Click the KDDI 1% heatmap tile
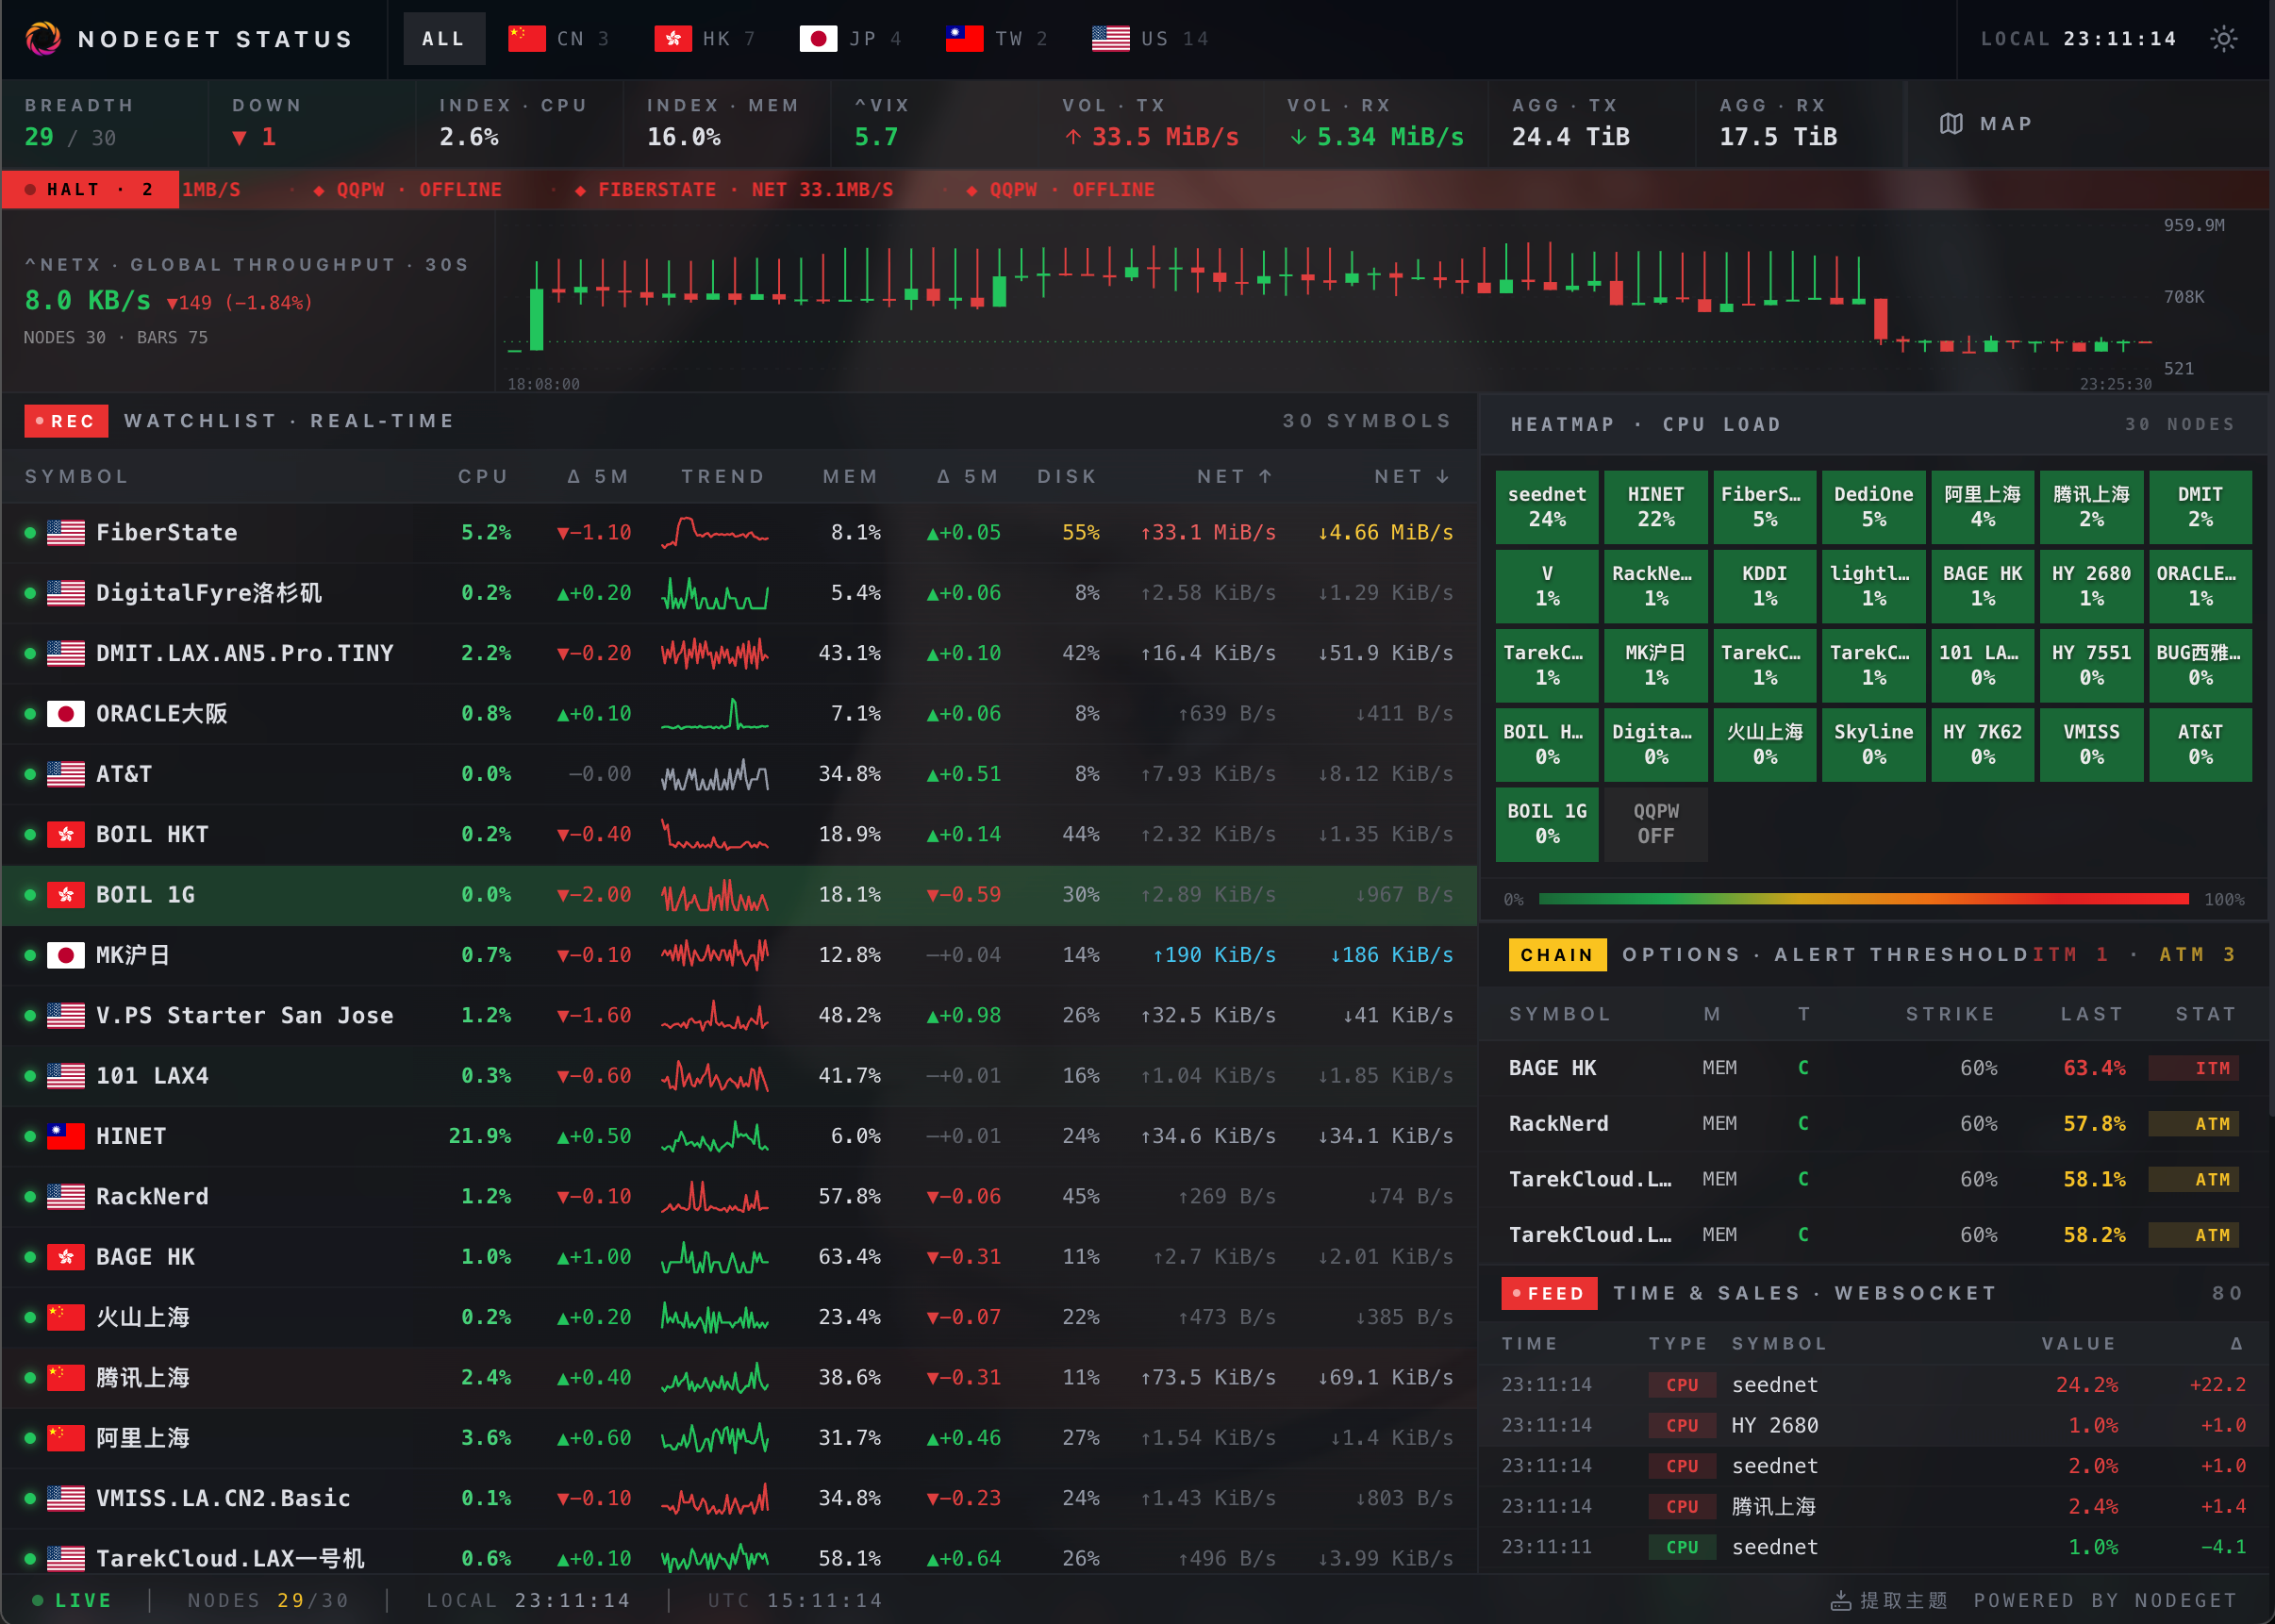 [x=1765, y=586]
